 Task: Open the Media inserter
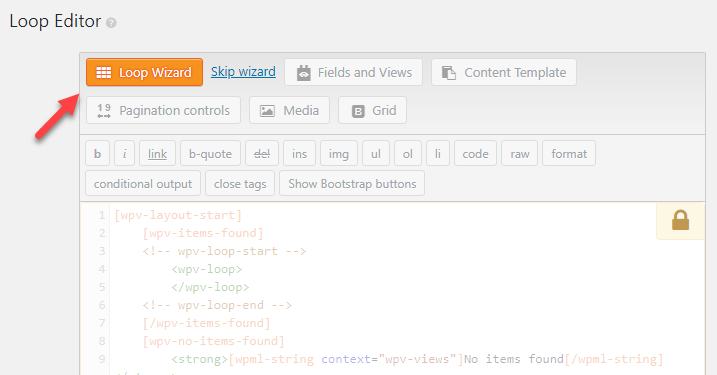(289, 110)
